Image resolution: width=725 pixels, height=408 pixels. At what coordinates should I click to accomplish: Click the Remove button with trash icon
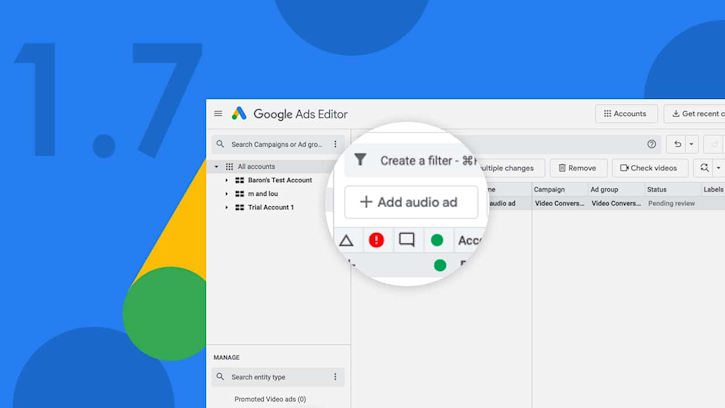coord(578,168)
